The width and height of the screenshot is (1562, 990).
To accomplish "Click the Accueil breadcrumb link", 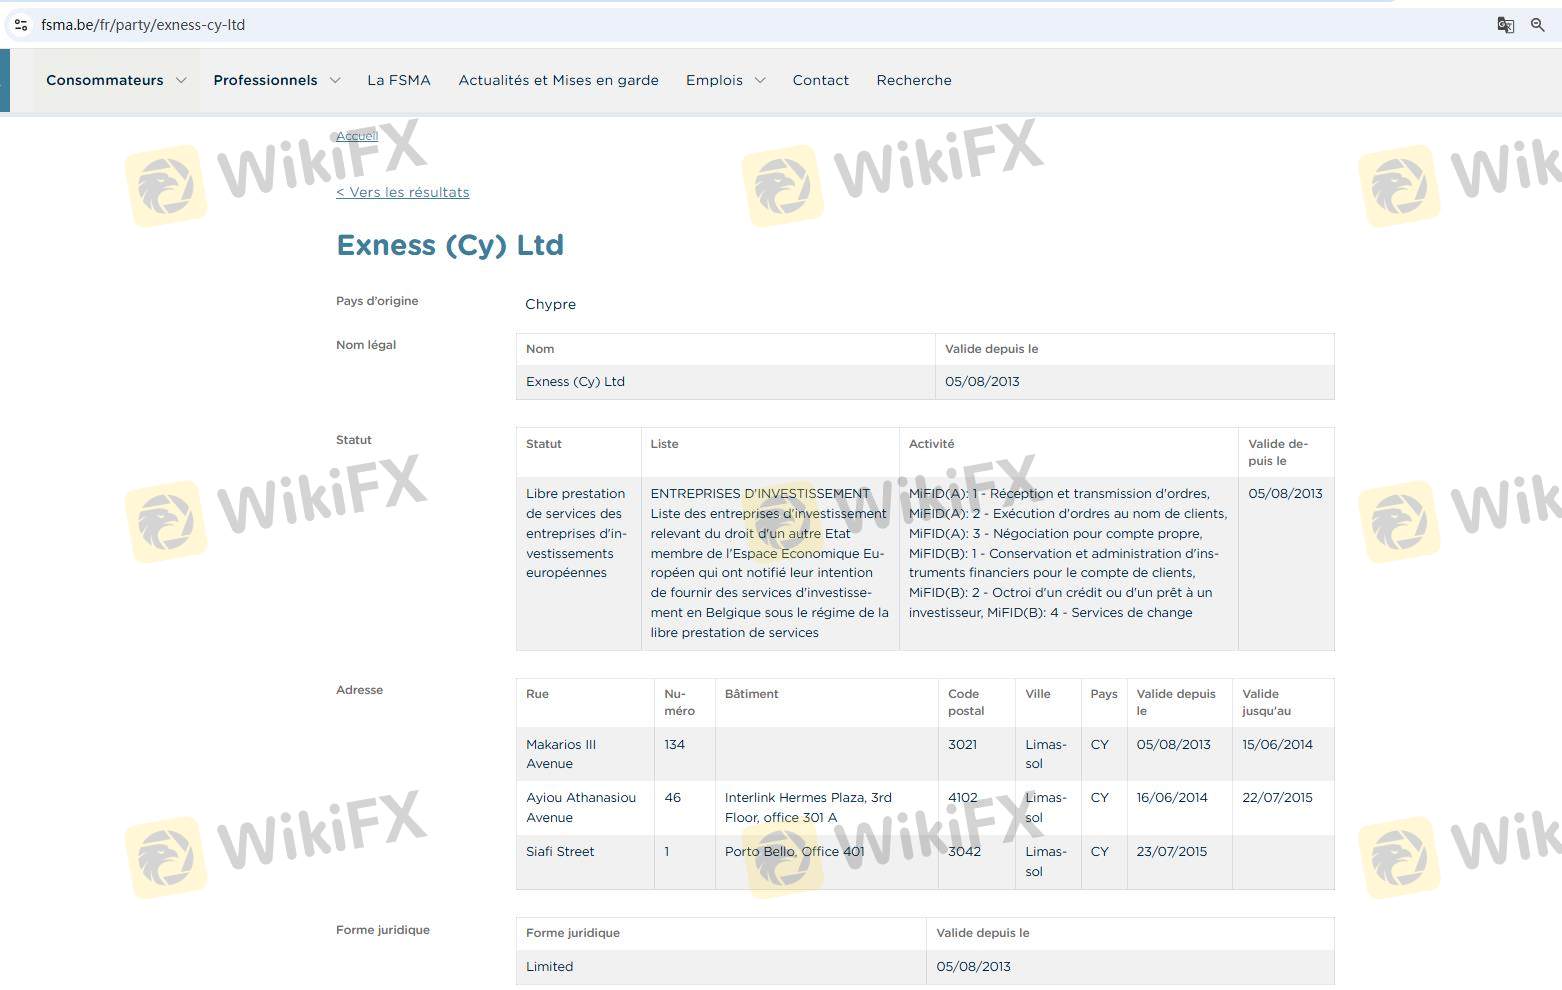I will pos(356,136).
